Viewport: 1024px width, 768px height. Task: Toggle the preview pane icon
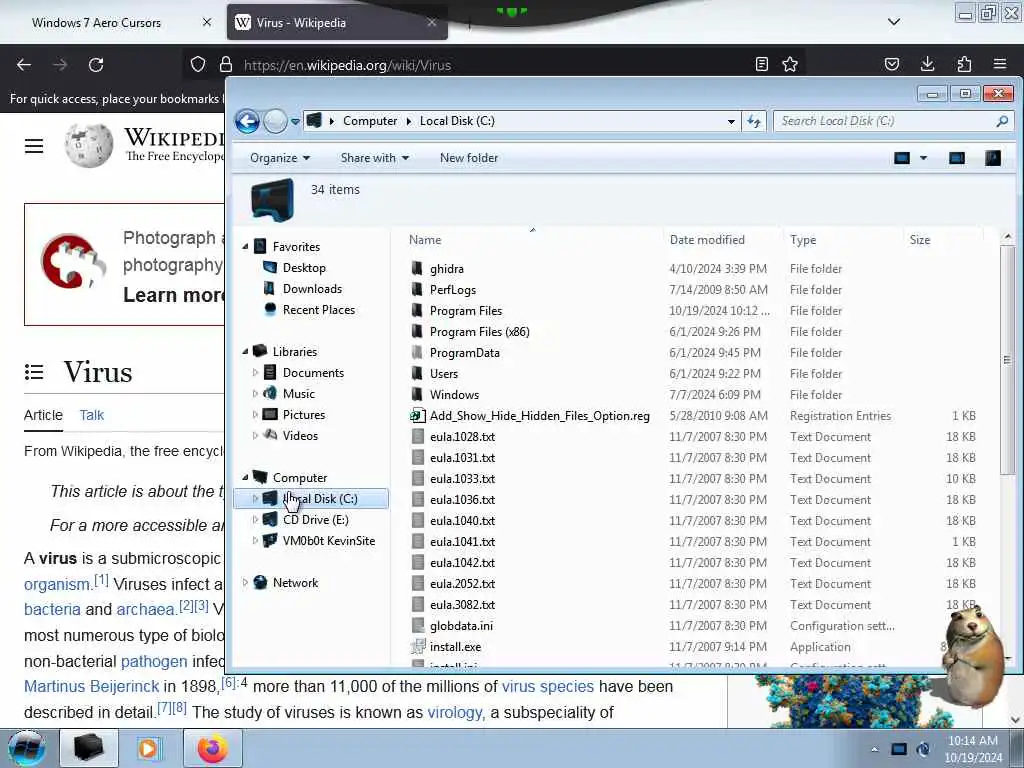click(x=957, y=158)
